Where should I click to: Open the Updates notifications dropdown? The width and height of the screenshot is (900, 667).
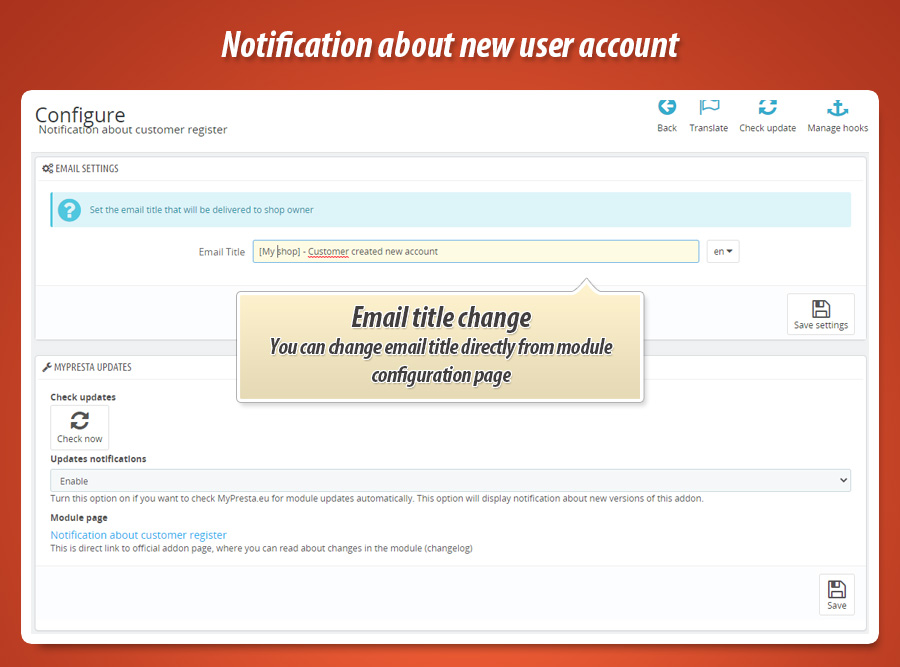450,480
